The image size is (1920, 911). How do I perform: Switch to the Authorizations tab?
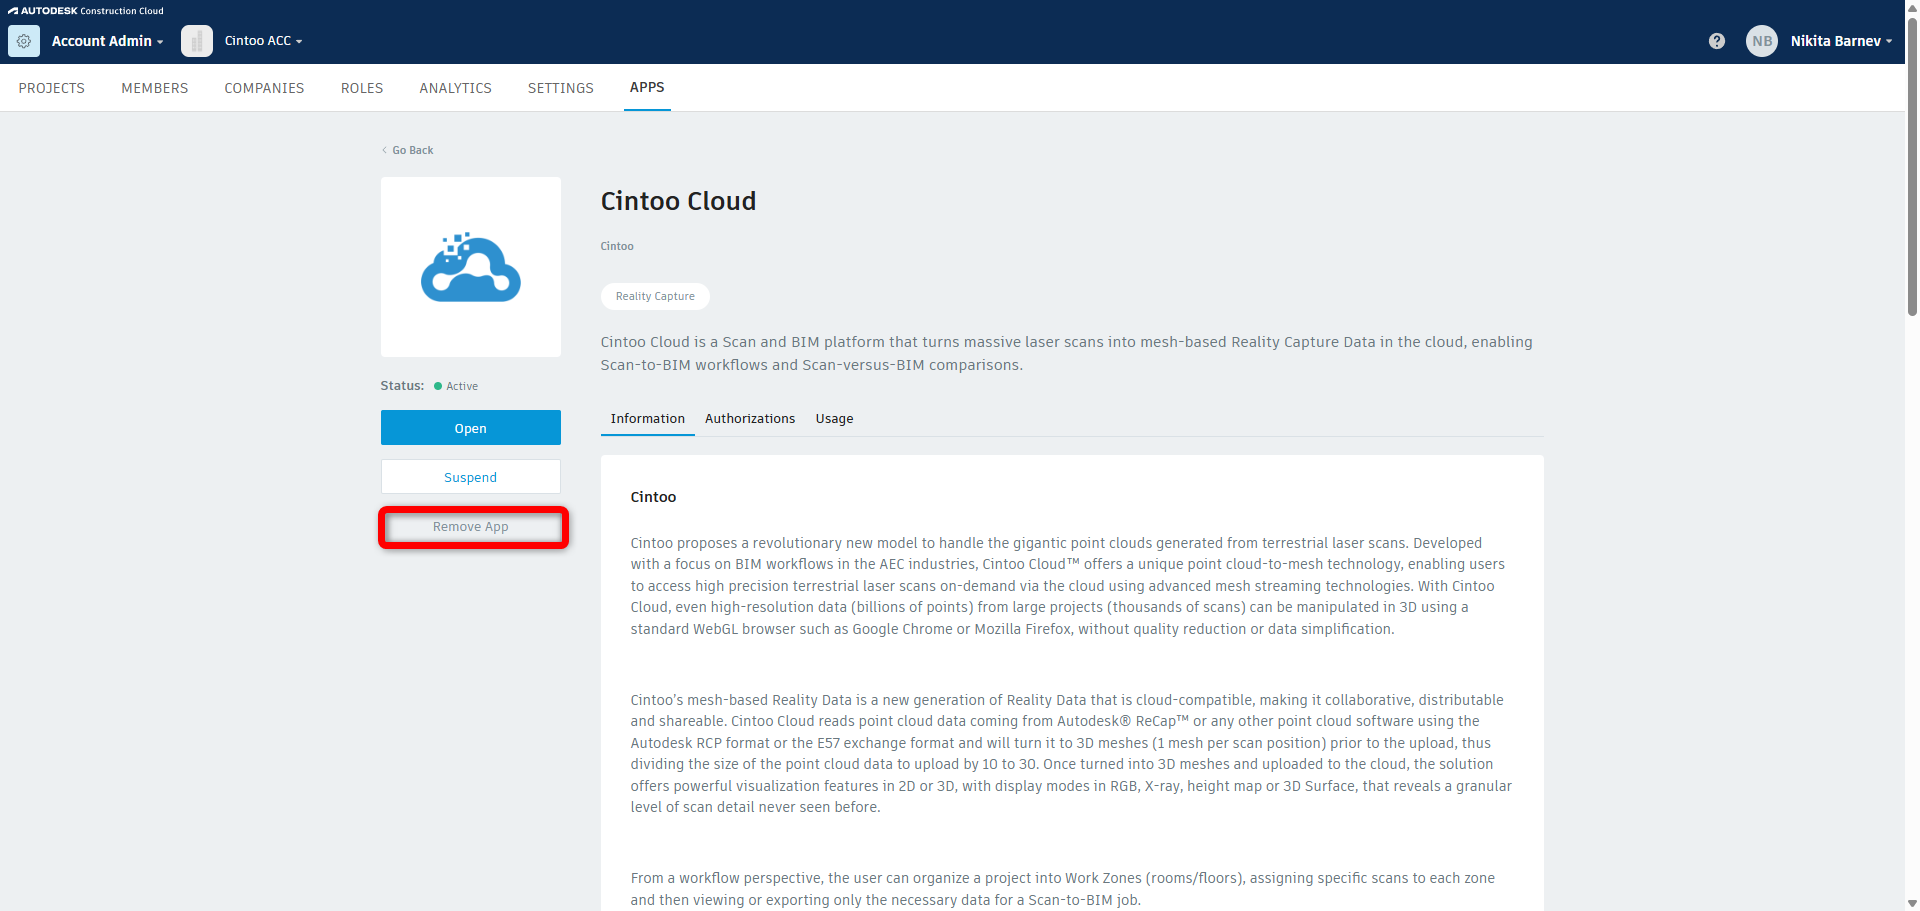(750, 419)
